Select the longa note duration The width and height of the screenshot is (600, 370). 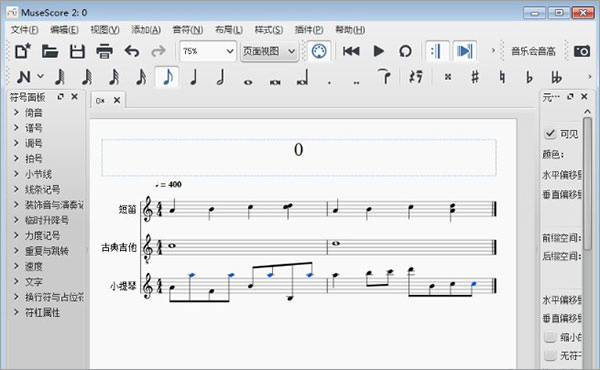click(x=302, y=78)
